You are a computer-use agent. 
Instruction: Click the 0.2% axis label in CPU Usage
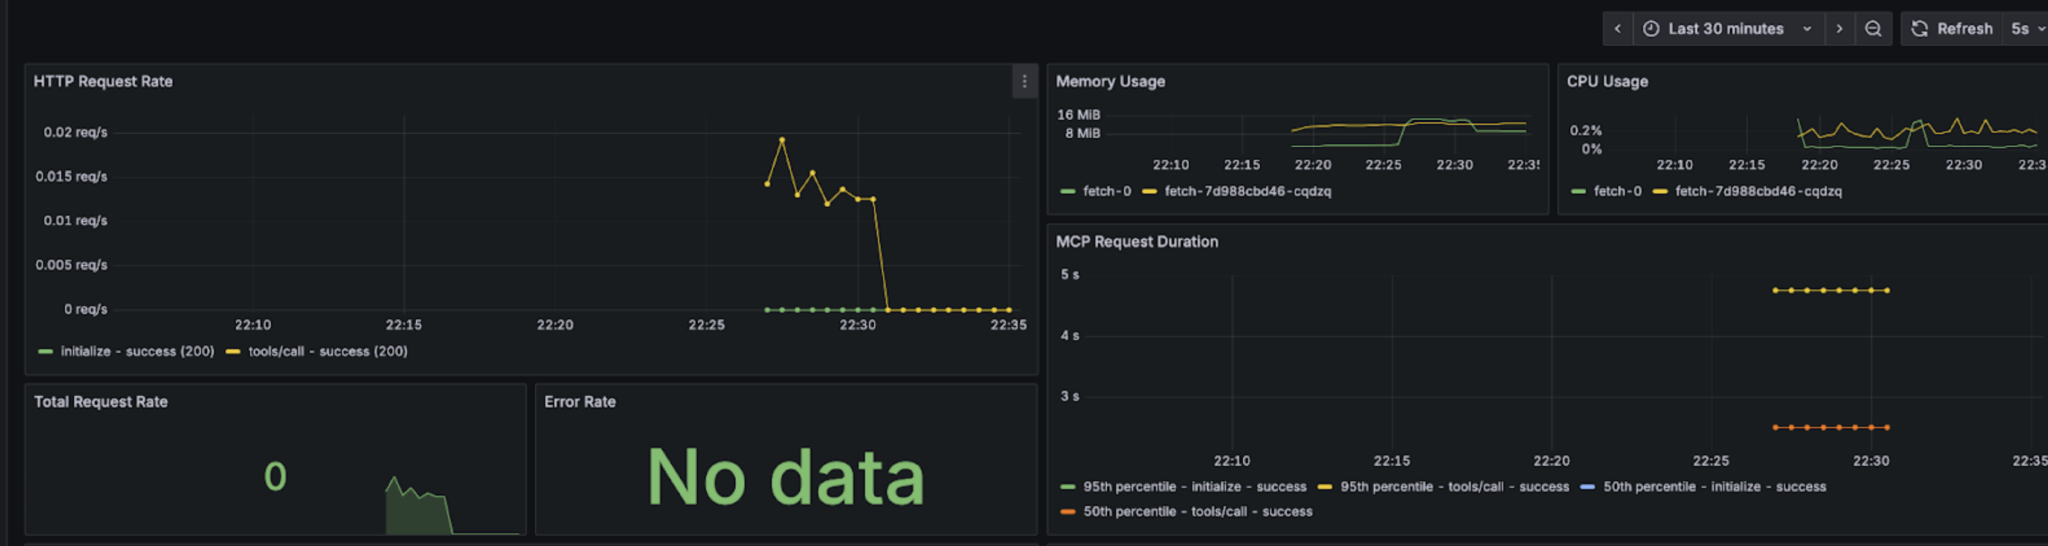pyautogui.click(x=1586, y=131)
